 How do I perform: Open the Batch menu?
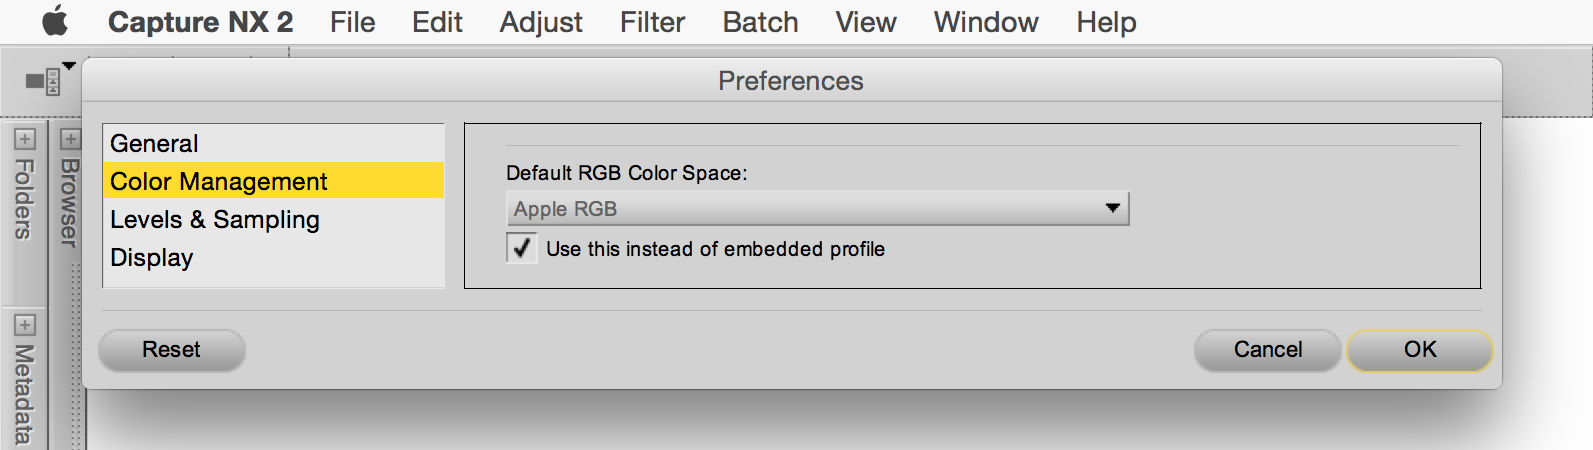tap(760, 22)
